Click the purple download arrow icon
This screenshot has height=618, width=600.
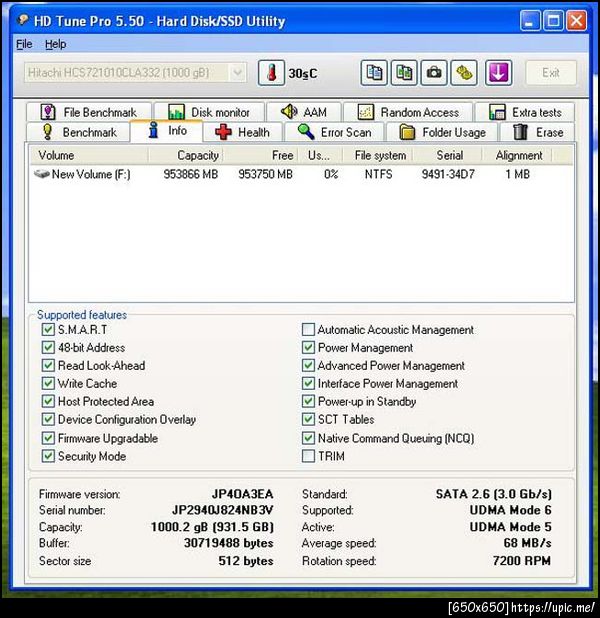tap(499, 73)
